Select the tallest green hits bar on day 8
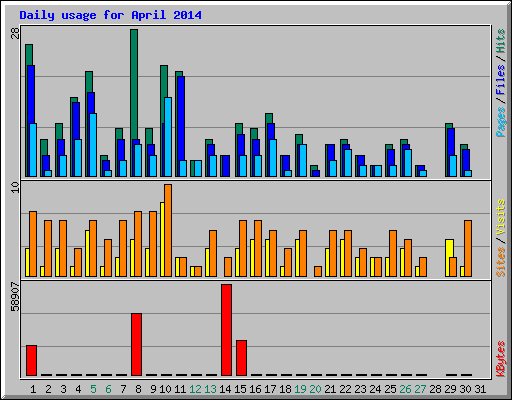Screen dimensions: 512x400 pyautogui.click(x=134, y=84)
